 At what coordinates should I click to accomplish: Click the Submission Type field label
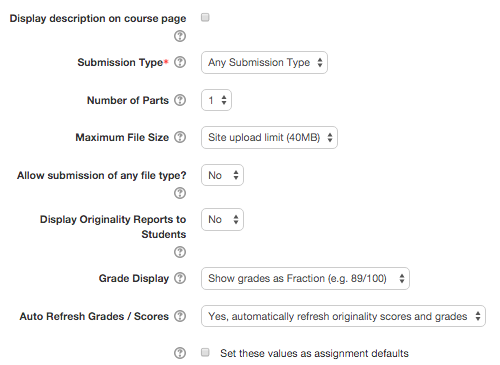tap(121, 62)
